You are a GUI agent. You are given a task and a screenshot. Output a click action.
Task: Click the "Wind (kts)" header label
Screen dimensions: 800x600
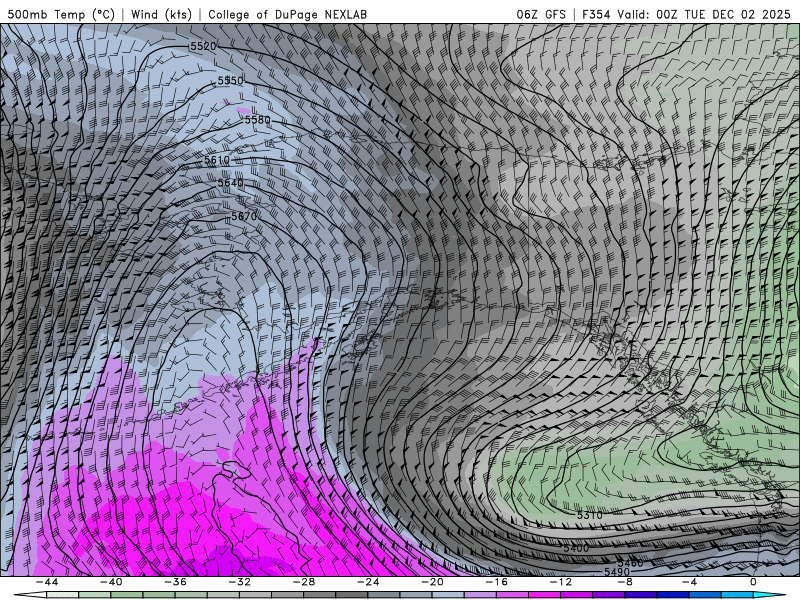(x=161, y=14)
